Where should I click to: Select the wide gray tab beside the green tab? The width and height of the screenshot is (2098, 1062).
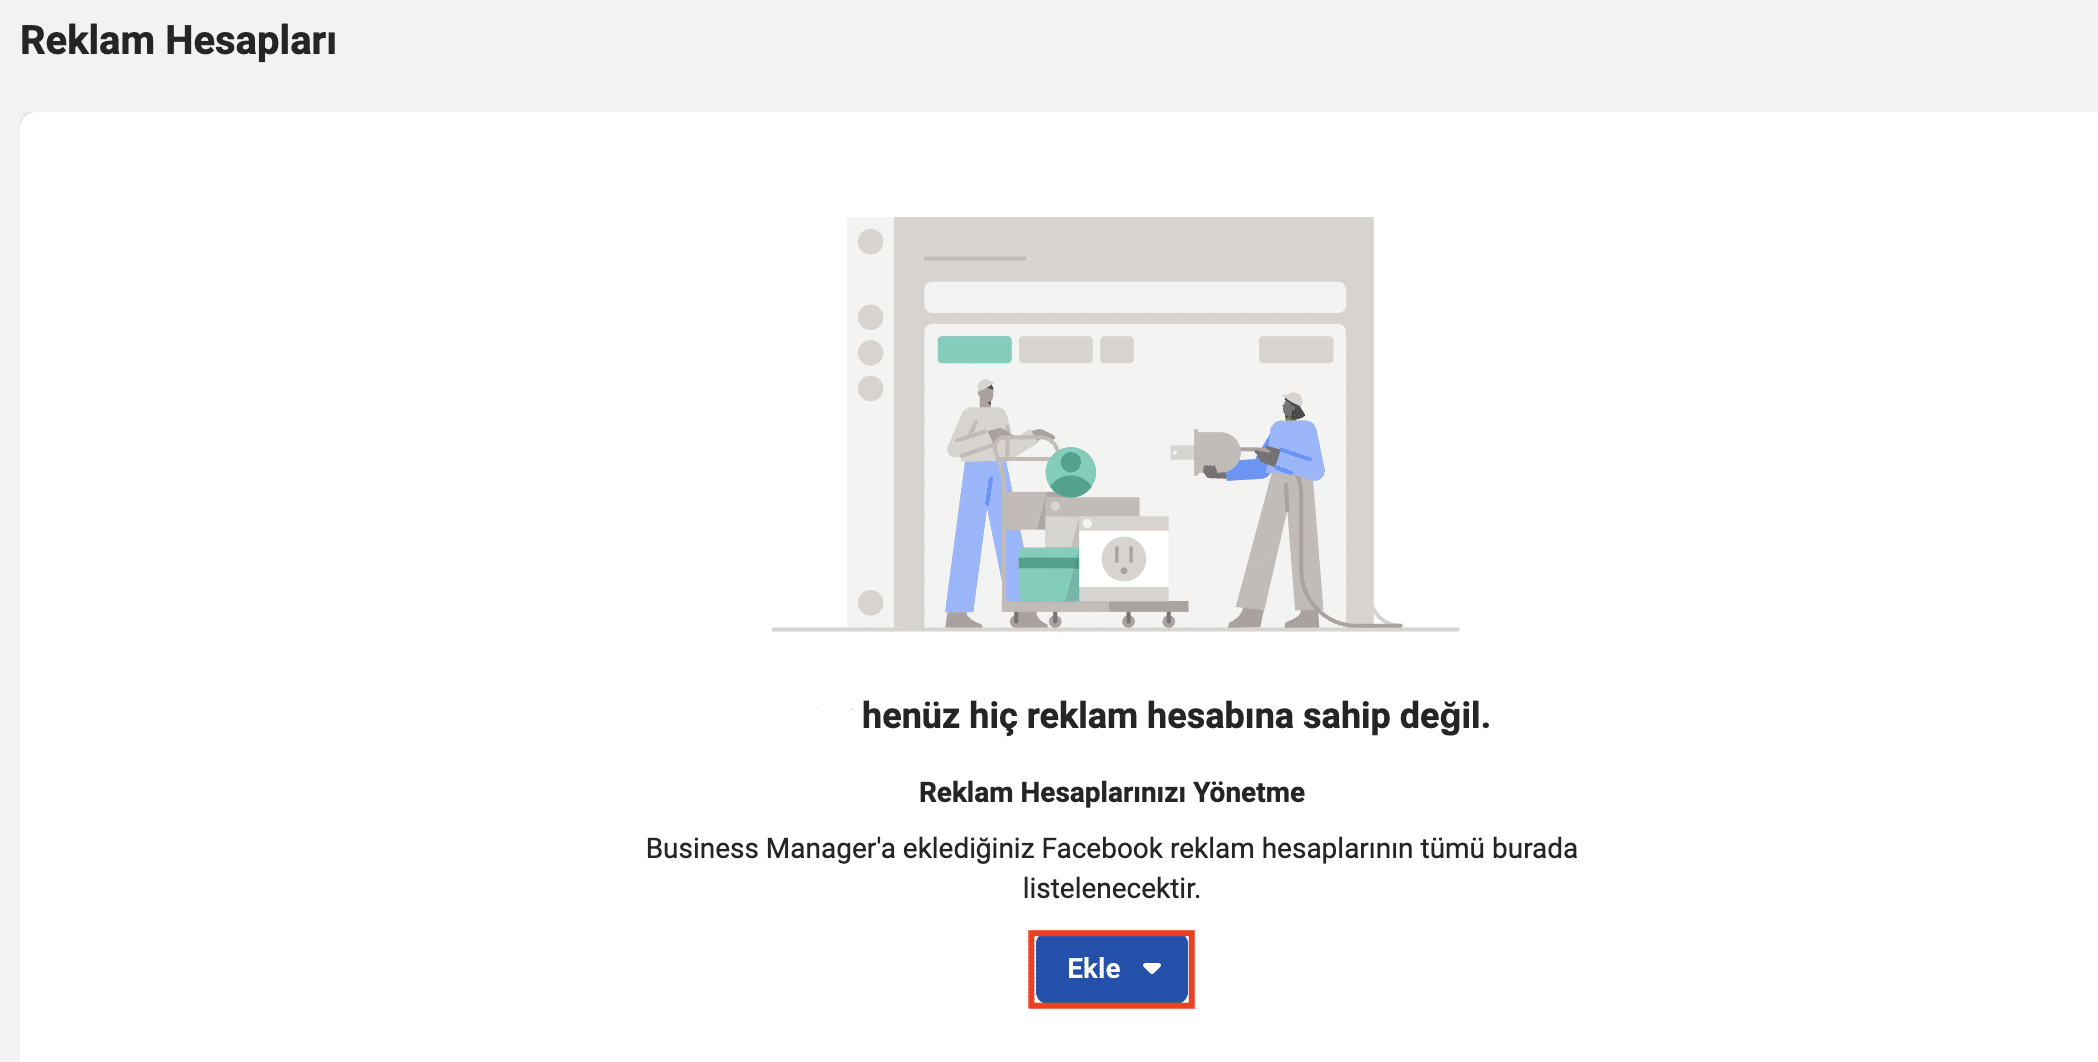(1055, 350)
